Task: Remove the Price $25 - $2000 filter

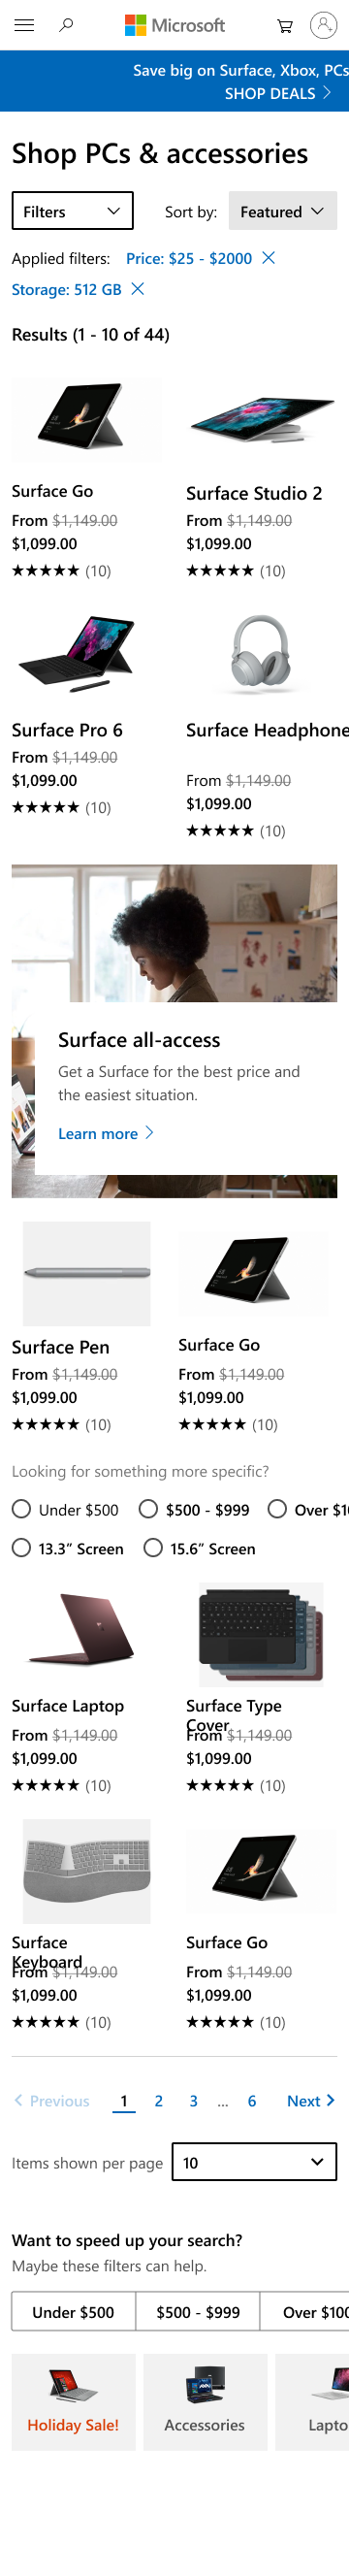Action: (268, 258)
